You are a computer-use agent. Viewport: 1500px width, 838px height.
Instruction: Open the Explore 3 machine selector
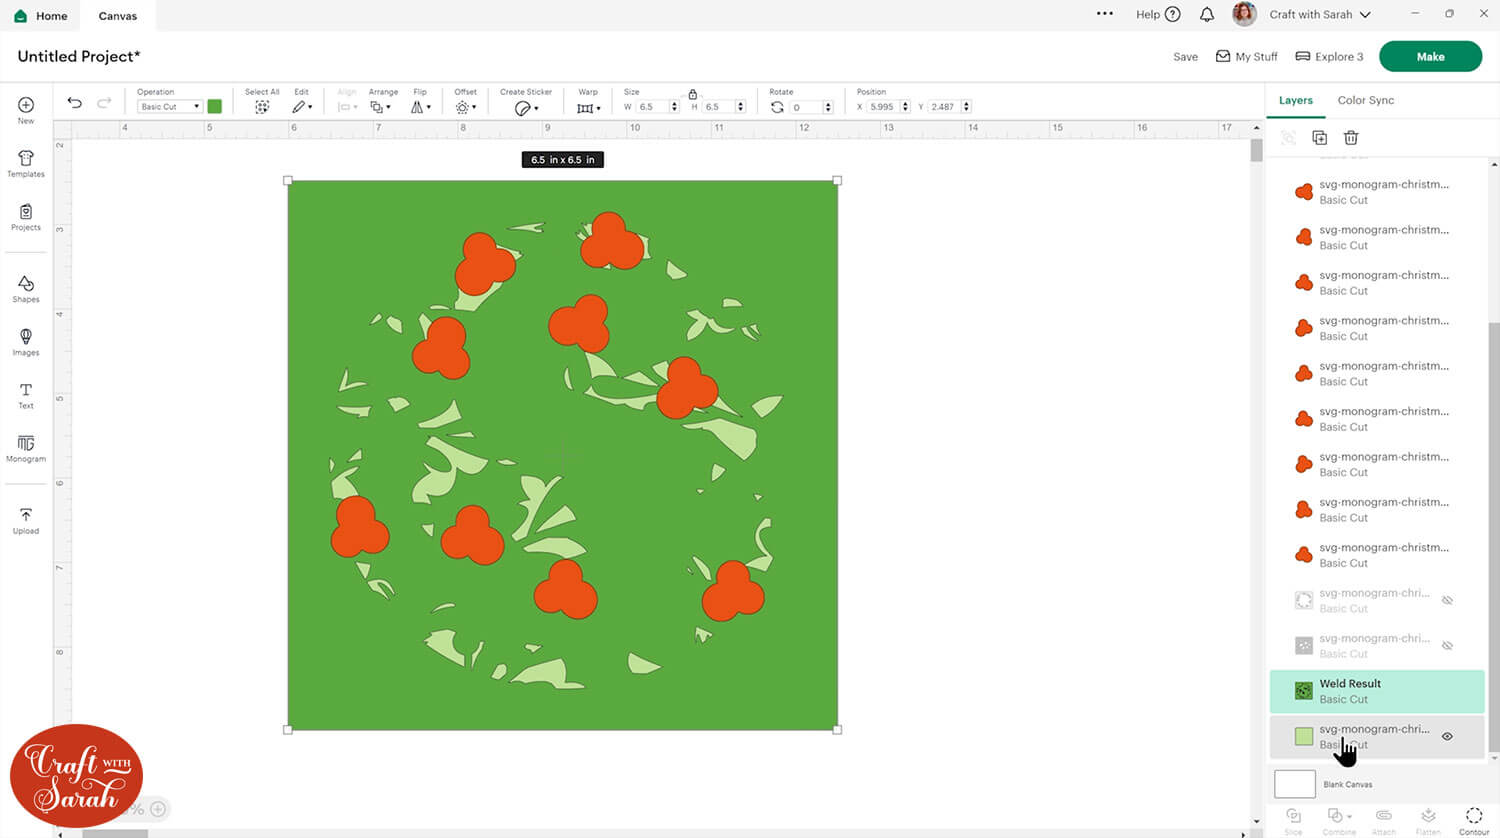[1329, 57]
